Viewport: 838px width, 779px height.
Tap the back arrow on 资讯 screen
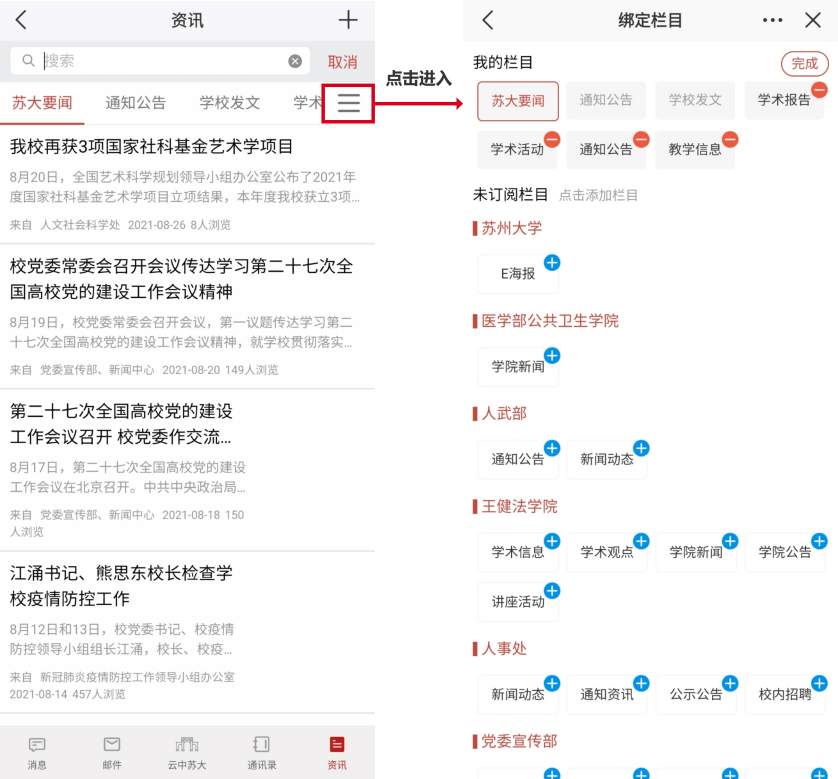pos(21,20)
